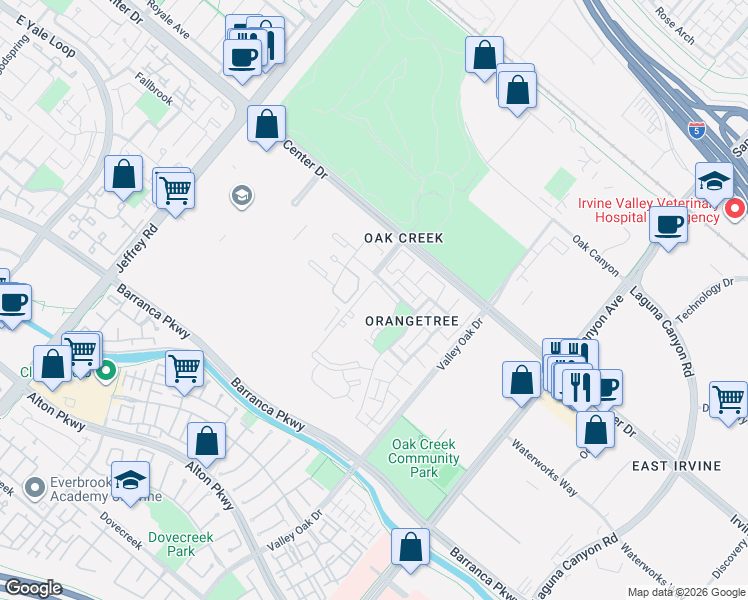Select the Rose Arch street label
Viewport: 748px width, 600px height.
coord(675,26)
